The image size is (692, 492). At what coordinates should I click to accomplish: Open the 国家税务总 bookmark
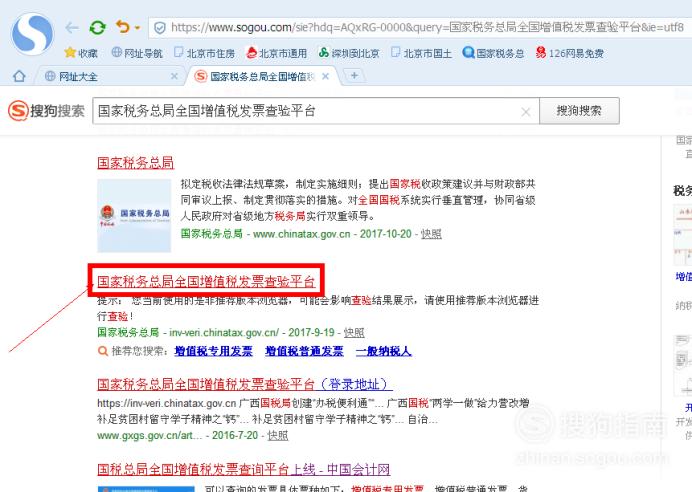[493, 53]
